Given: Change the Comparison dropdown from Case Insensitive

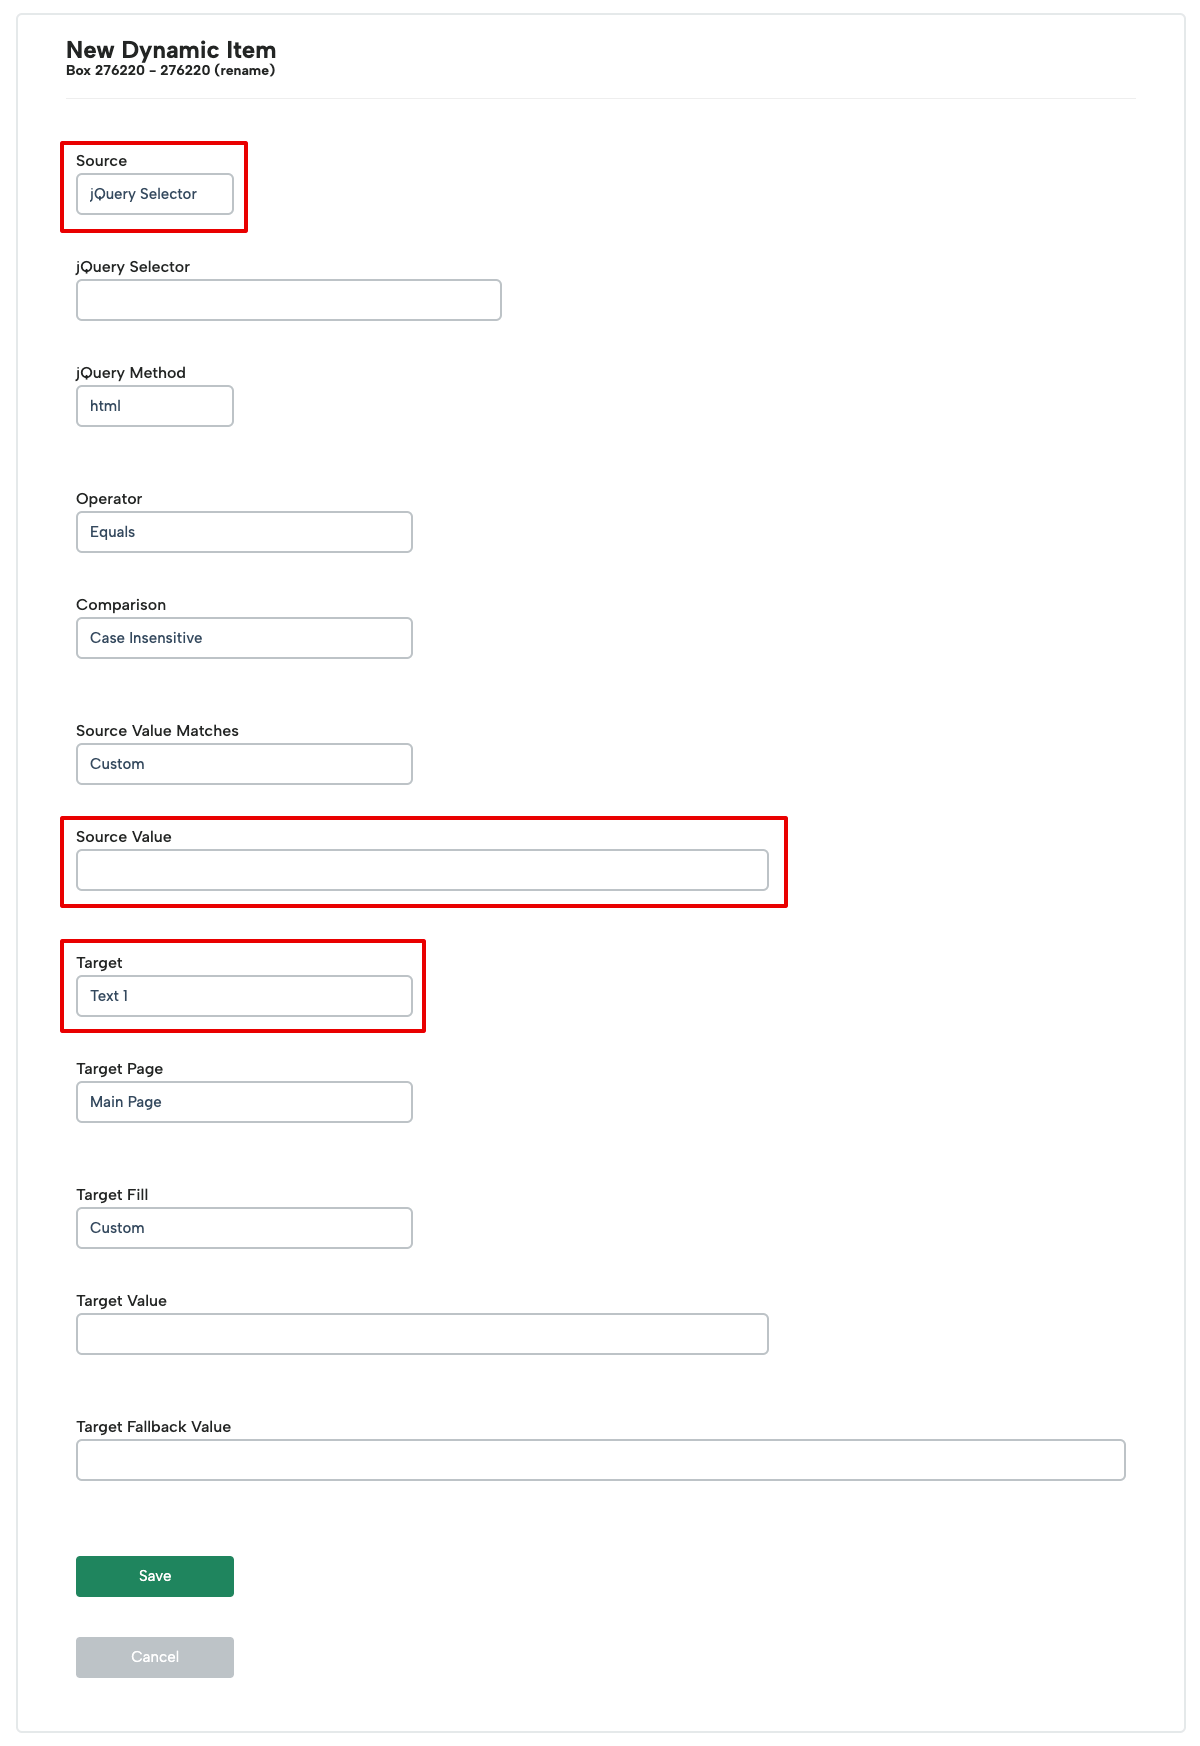Looking at the screenshot, I should click(x=244, y=638).
